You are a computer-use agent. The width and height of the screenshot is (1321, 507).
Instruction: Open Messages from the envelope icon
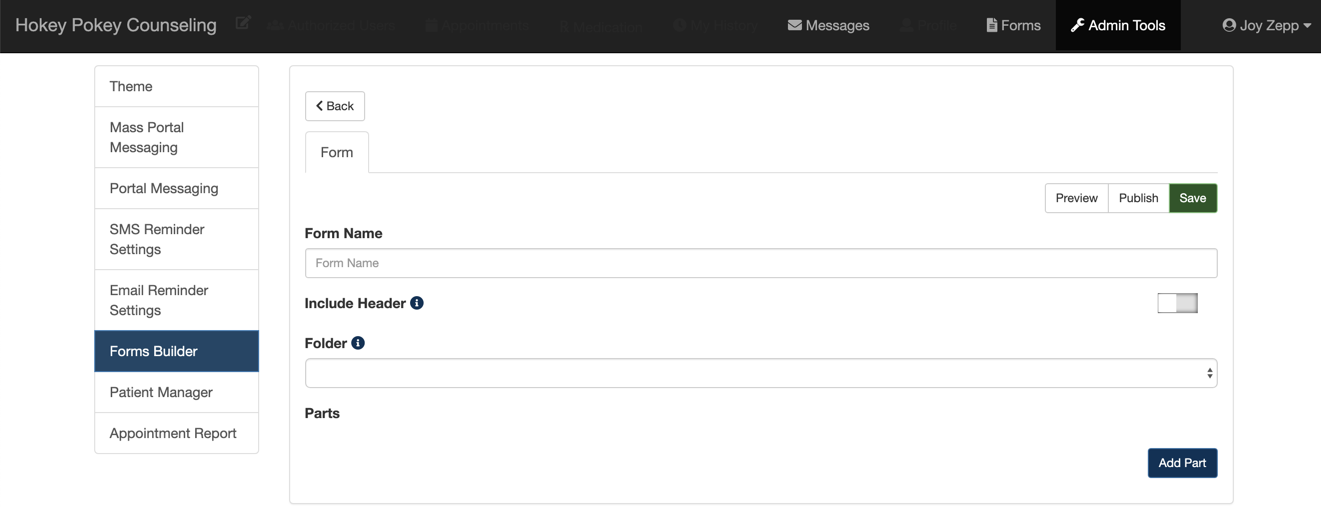[795, 25]
